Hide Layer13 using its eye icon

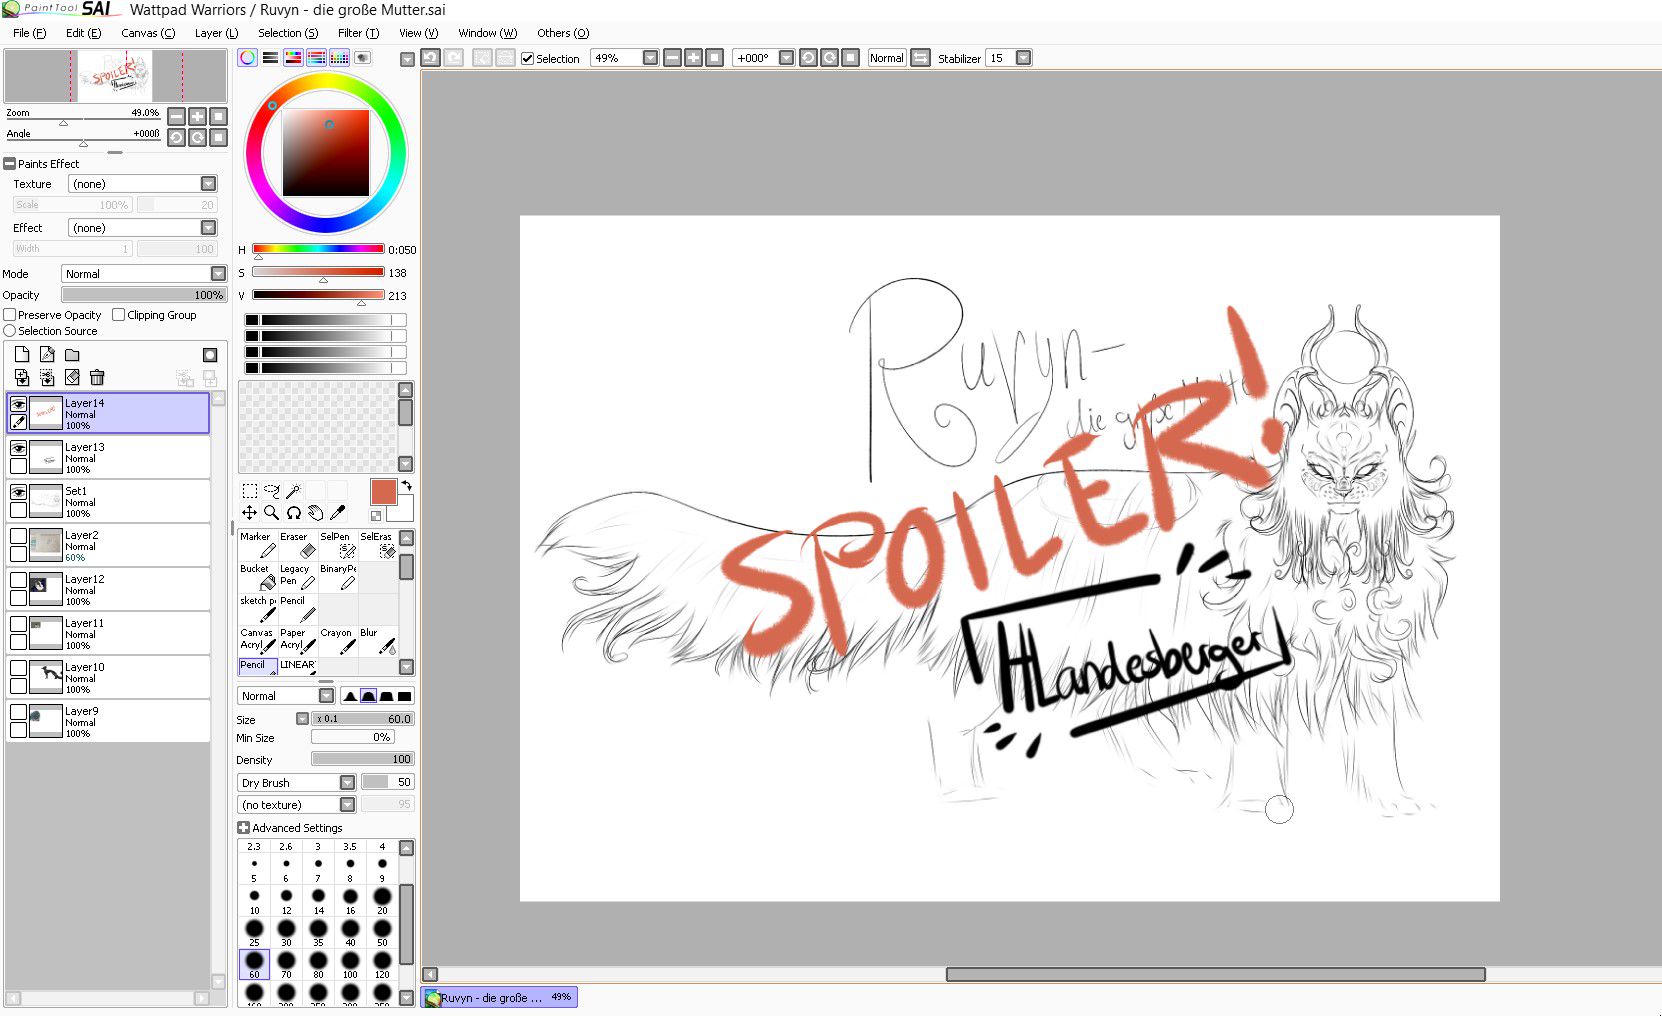[x=18, y=448]
